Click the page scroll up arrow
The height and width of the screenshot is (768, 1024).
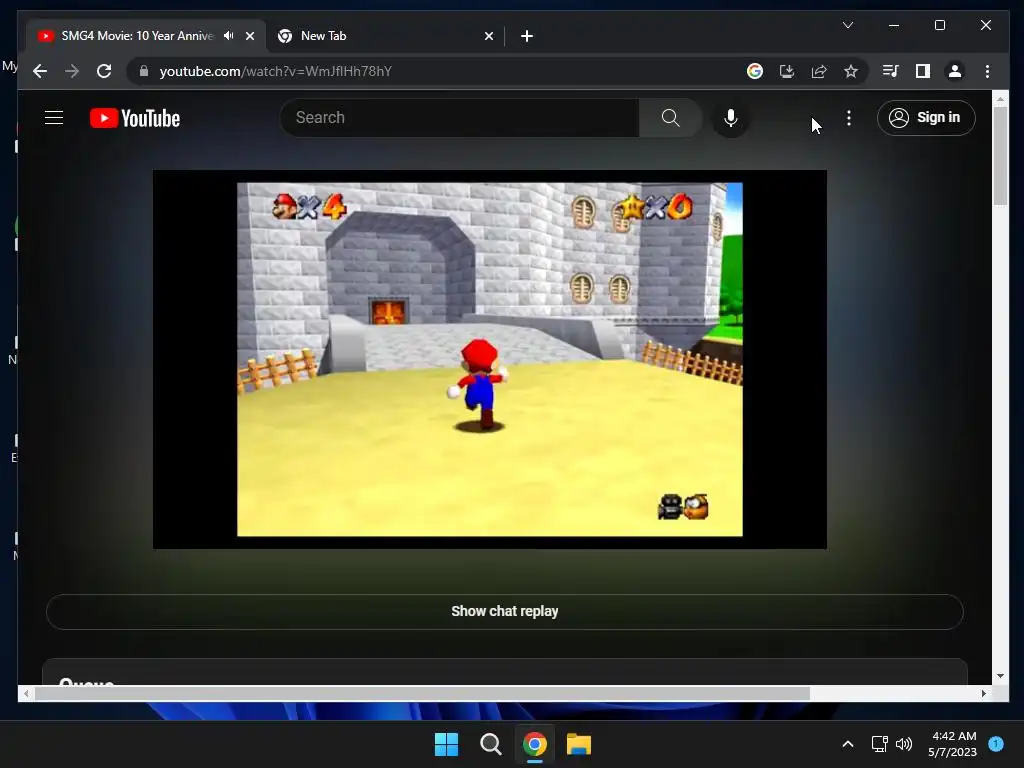click(1000, 99)
